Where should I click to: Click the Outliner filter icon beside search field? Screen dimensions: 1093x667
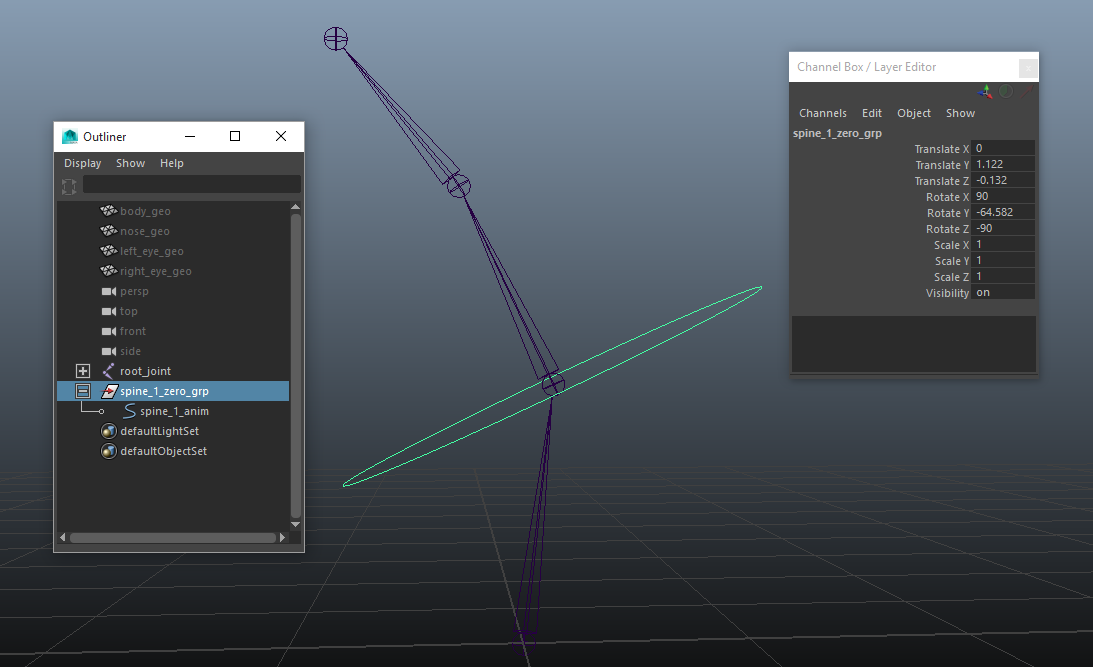coord(69,186)
